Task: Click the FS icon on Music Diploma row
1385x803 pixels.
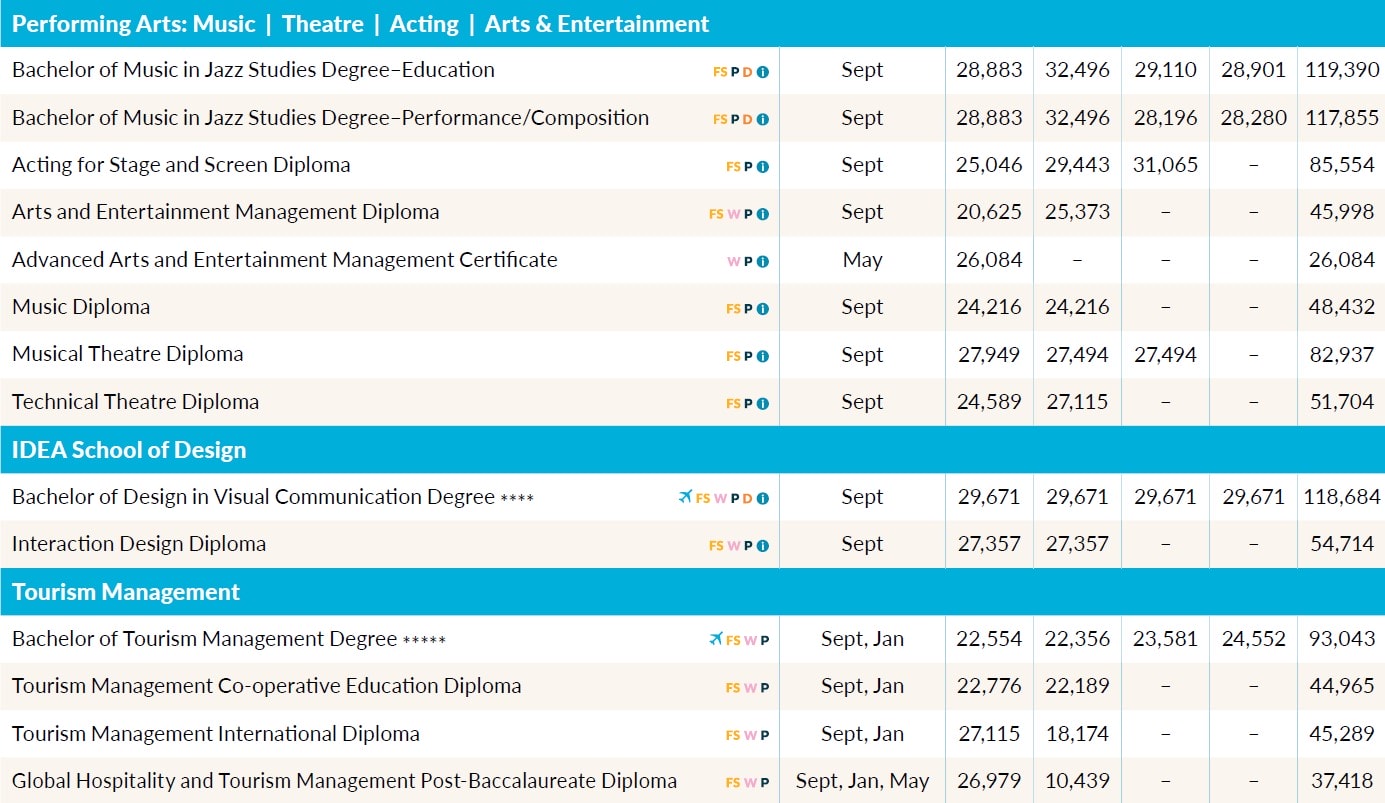Action: (x=733, y=309)
